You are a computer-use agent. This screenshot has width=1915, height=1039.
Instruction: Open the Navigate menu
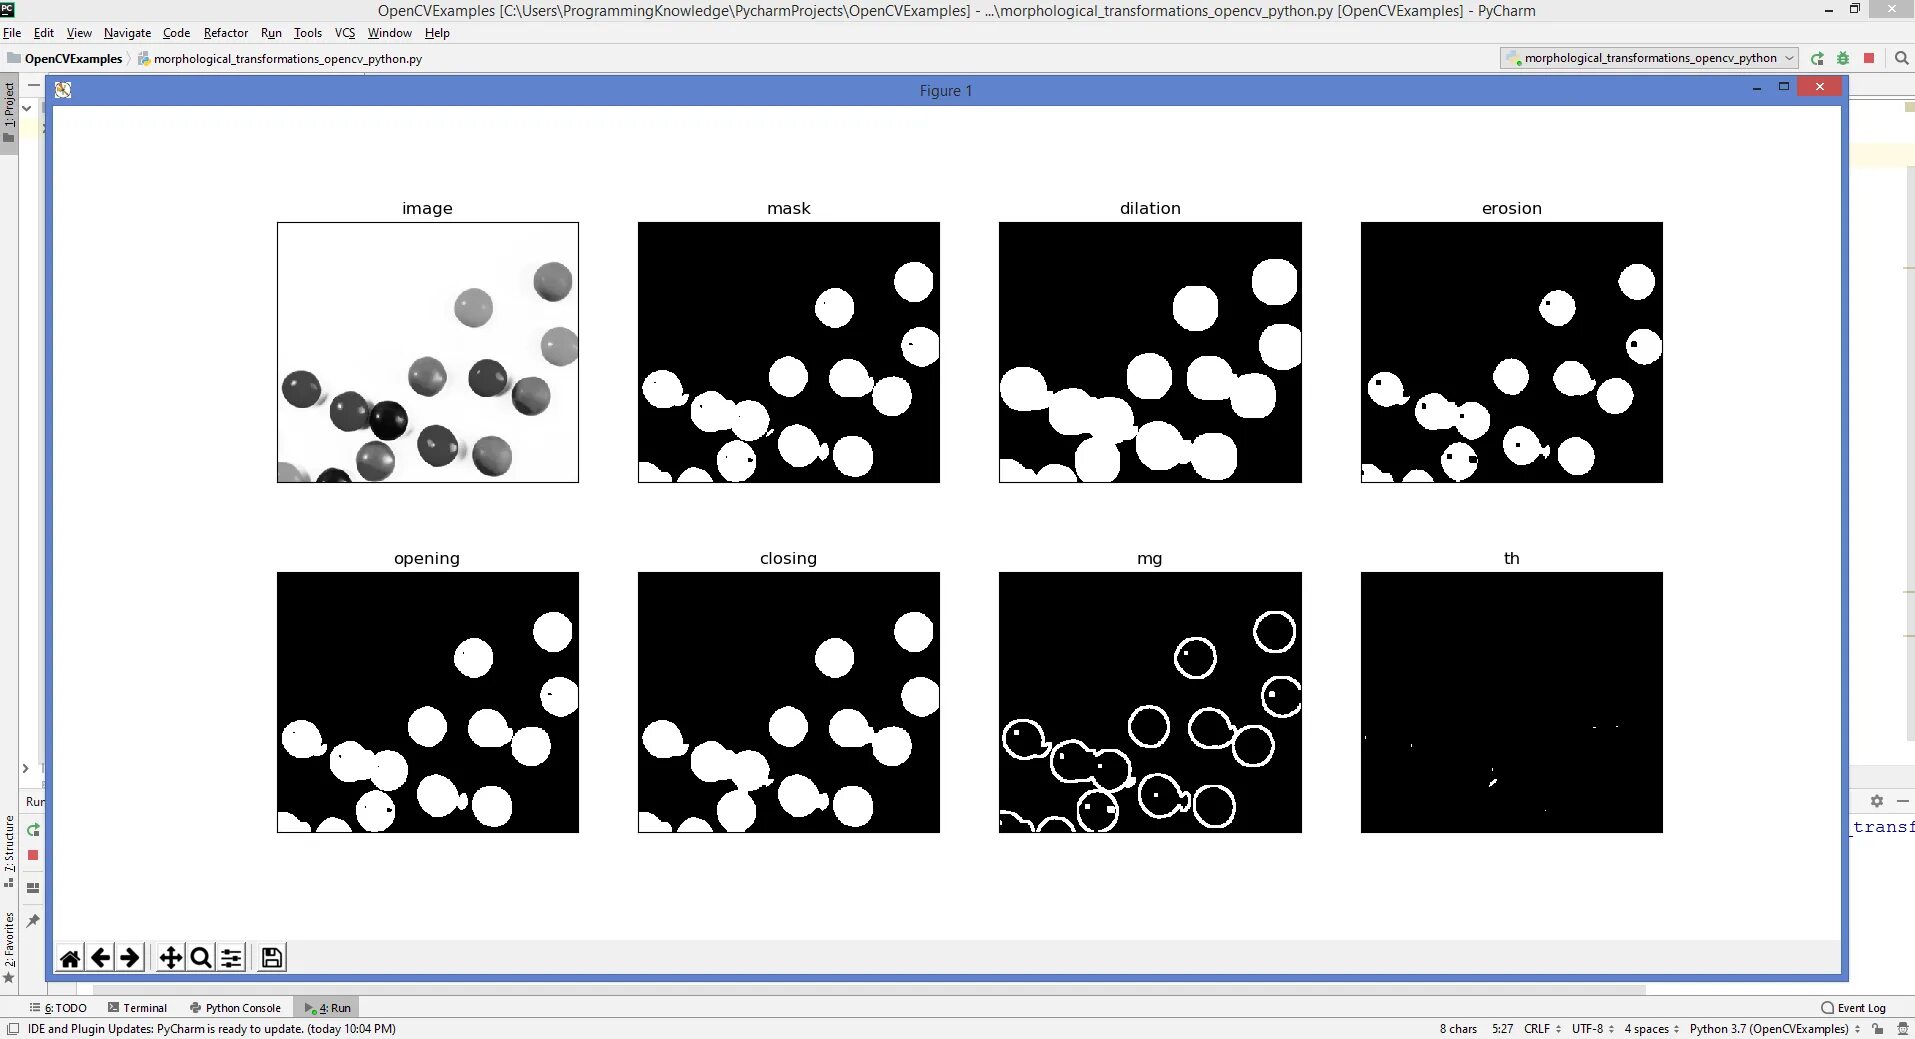pyautogui.click(x=127, y=33)
